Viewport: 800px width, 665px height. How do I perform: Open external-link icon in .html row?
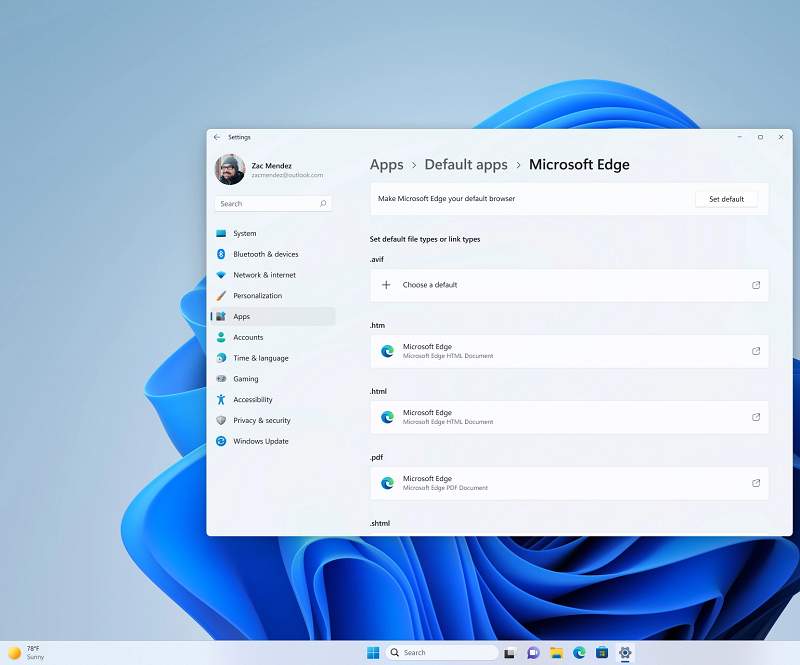point(756,417)
